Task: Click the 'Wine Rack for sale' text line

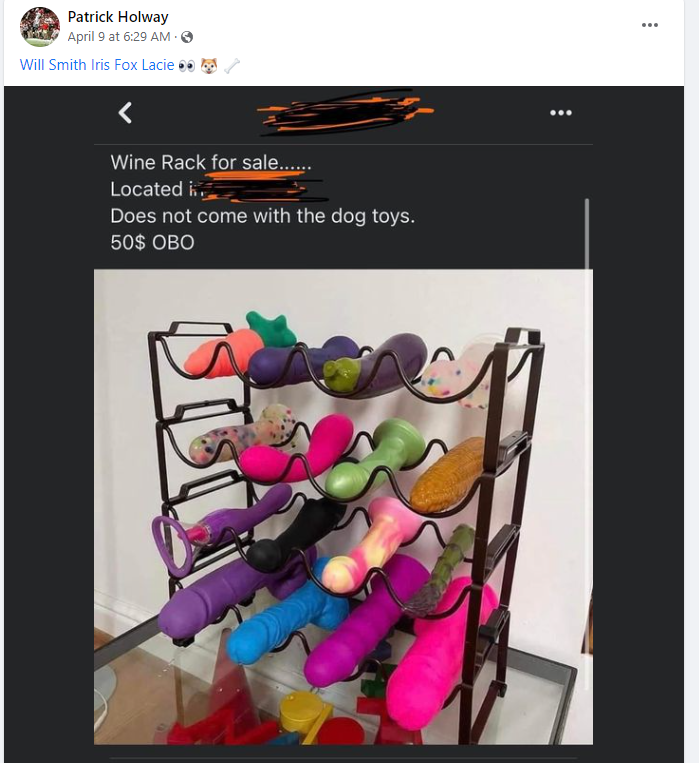Action: coord(210,163)
